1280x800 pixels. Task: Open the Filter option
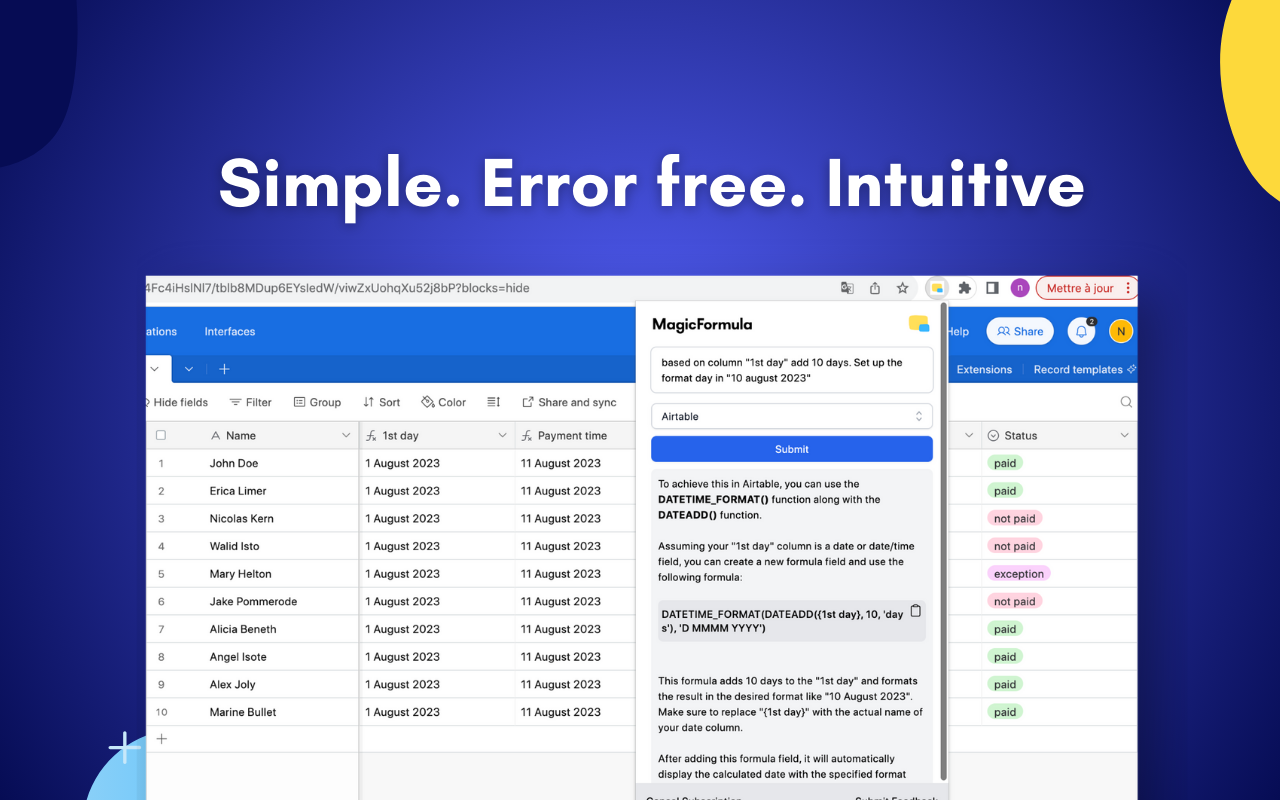pyautogui.click(x=251, y=402)
